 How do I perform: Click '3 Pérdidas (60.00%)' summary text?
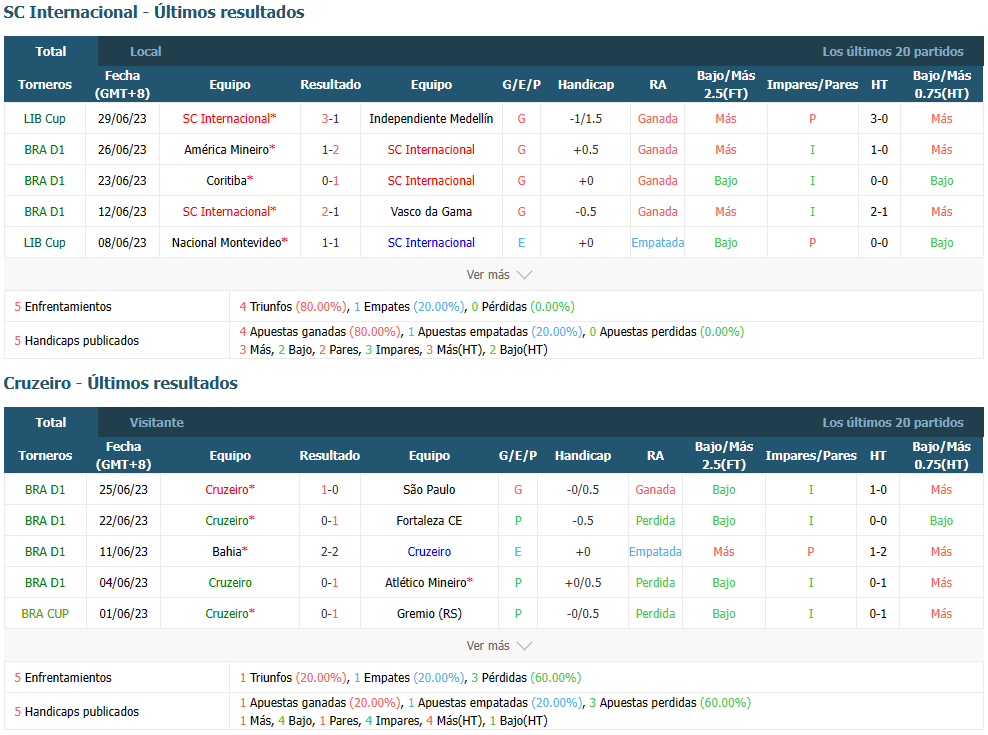pyautogui.click(x=526, y=678)
